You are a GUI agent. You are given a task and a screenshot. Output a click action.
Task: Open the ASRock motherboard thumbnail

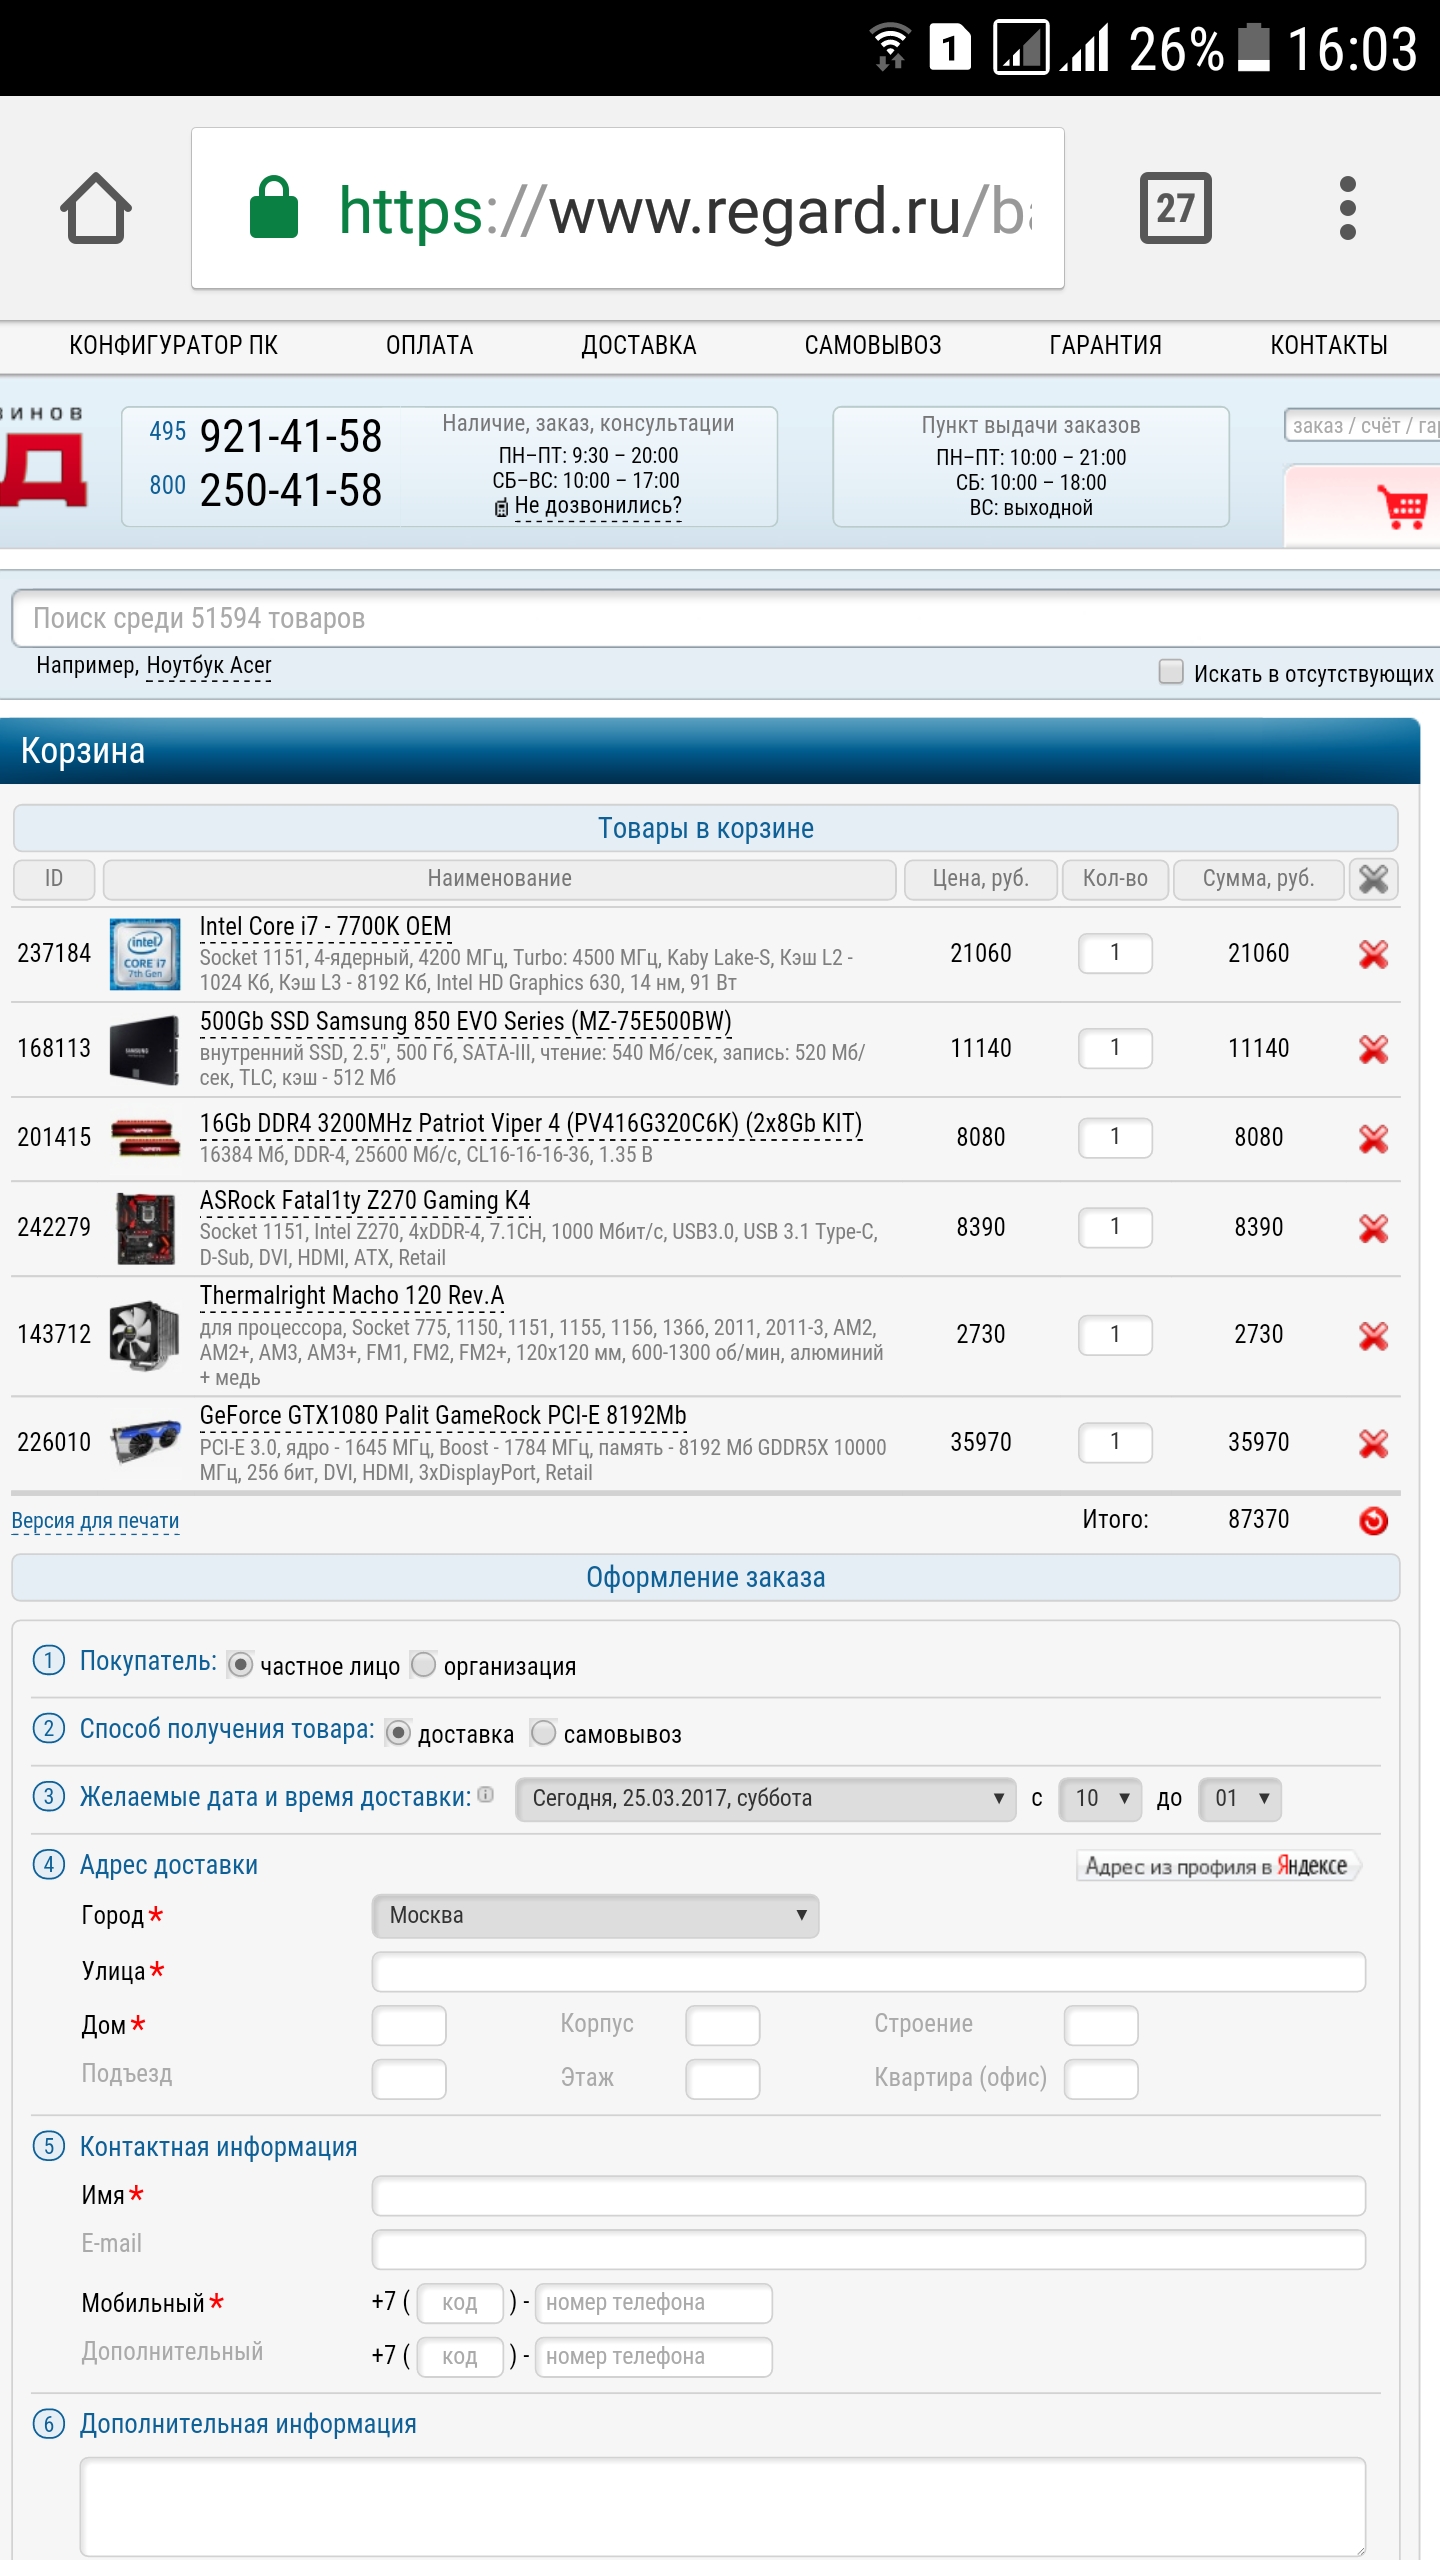click(145, 1228)
